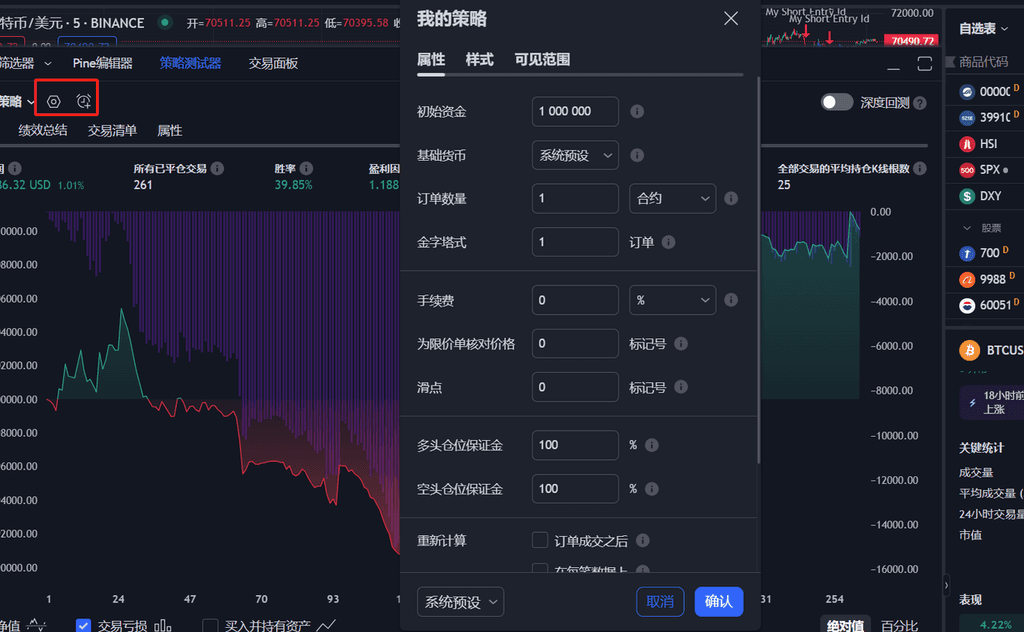
Task: Click the 手续费 input field
Action: tap(575, 300)
